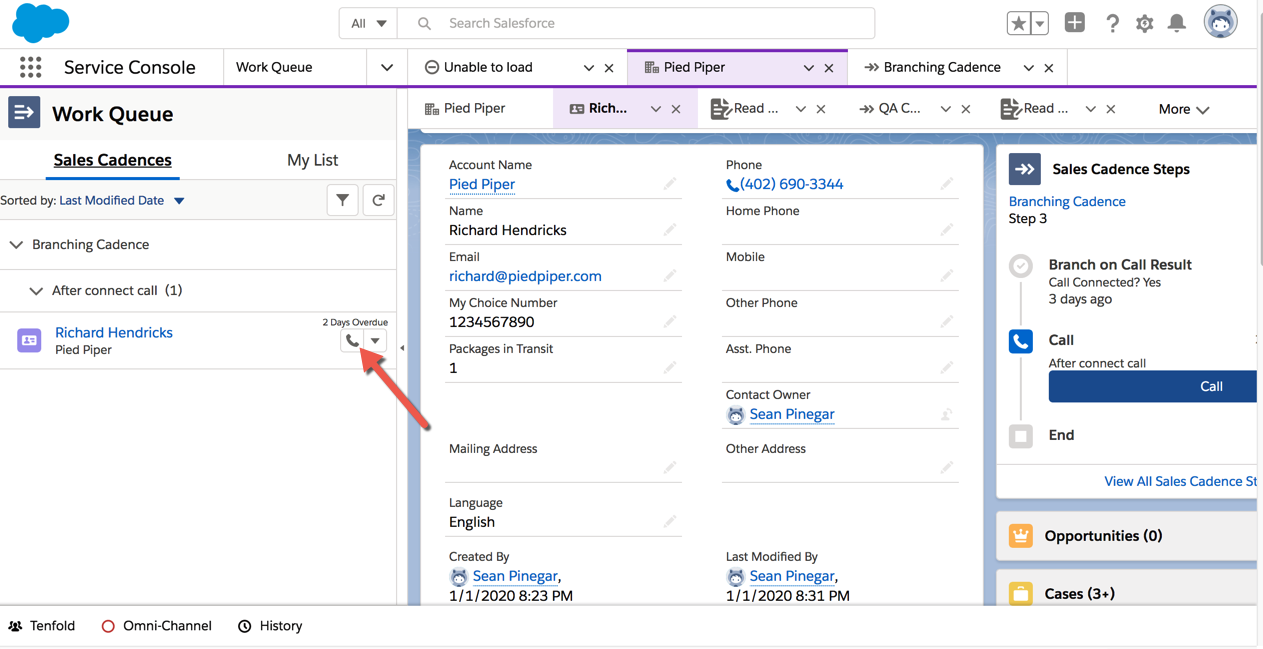Select the Pied Piper workspace tab
The image size is (1263, 649).
[694, 67]
